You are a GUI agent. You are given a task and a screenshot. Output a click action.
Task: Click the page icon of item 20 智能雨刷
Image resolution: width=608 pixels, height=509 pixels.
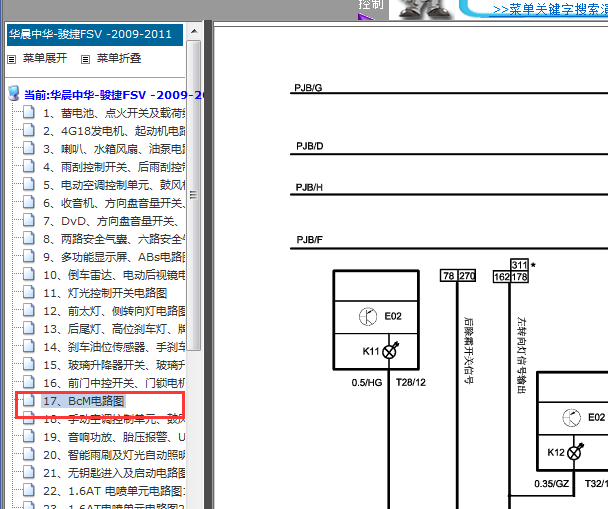click(x=29, y=454)
